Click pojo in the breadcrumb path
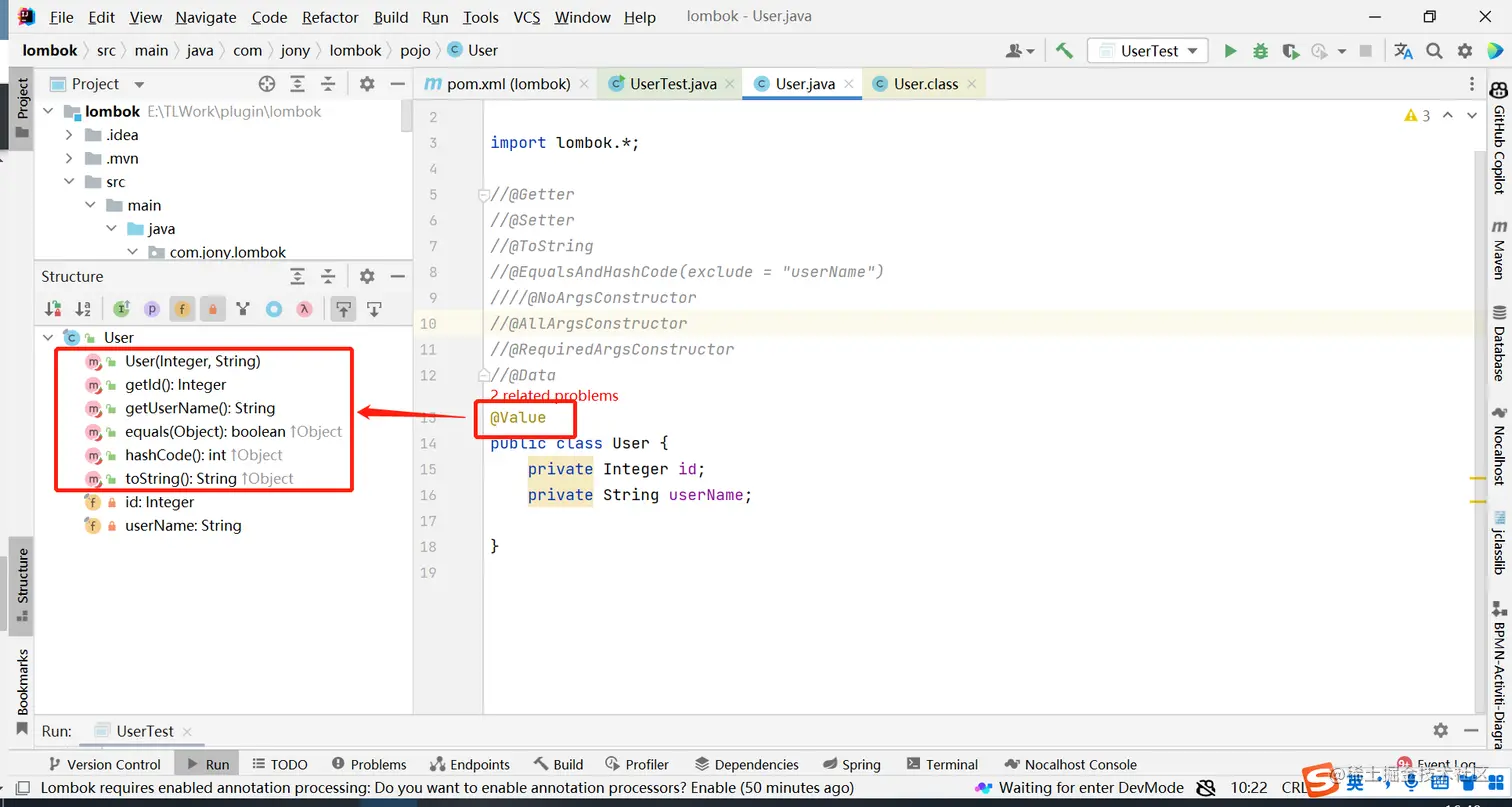This screenshot has width=1512, height=807. 415,50
